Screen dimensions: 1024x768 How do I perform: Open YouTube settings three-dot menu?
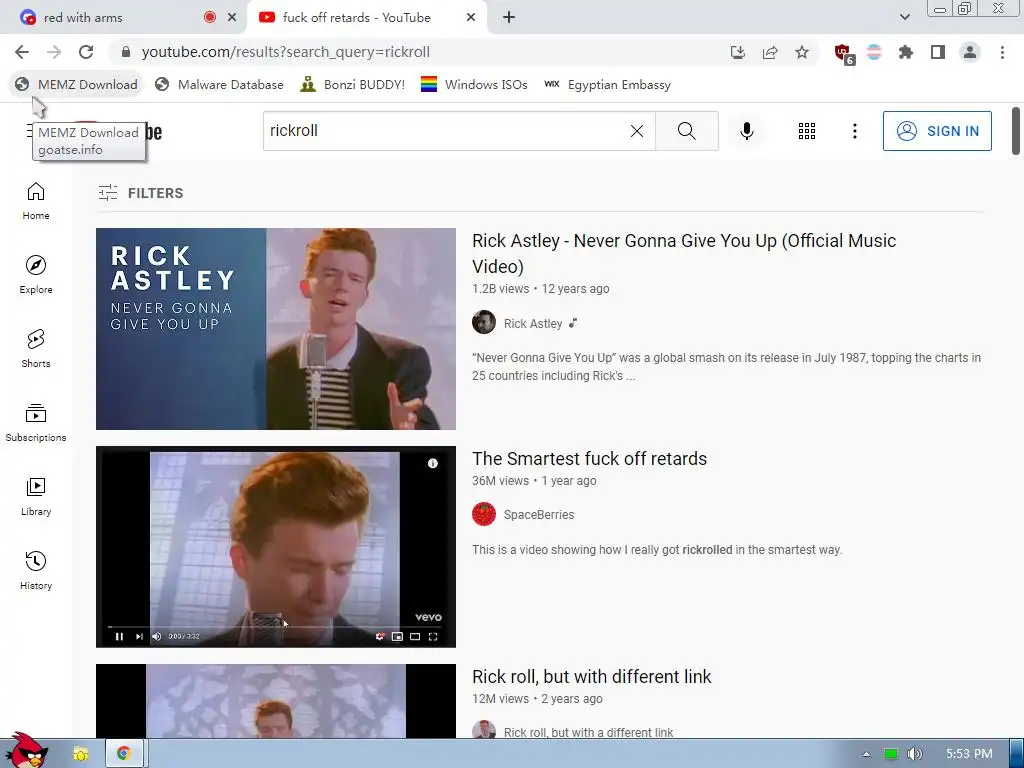click(854, 131)
